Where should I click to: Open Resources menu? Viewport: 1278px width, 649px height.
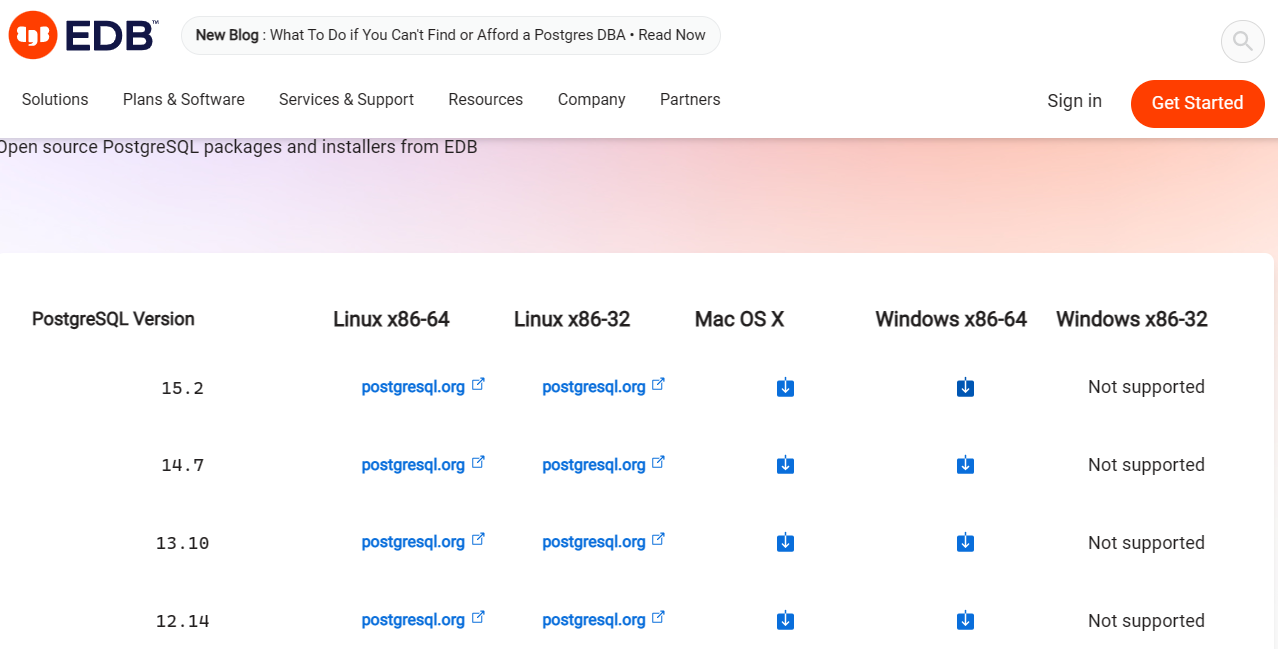(486, 100)
